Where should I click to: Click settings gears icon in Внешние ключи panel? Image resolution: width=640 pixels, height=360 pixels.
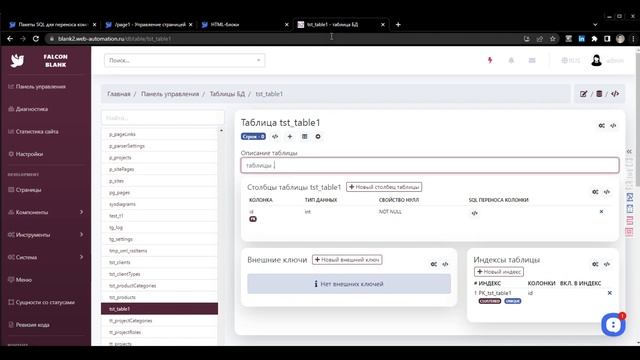pyautogui.click(x=434, y=264)
